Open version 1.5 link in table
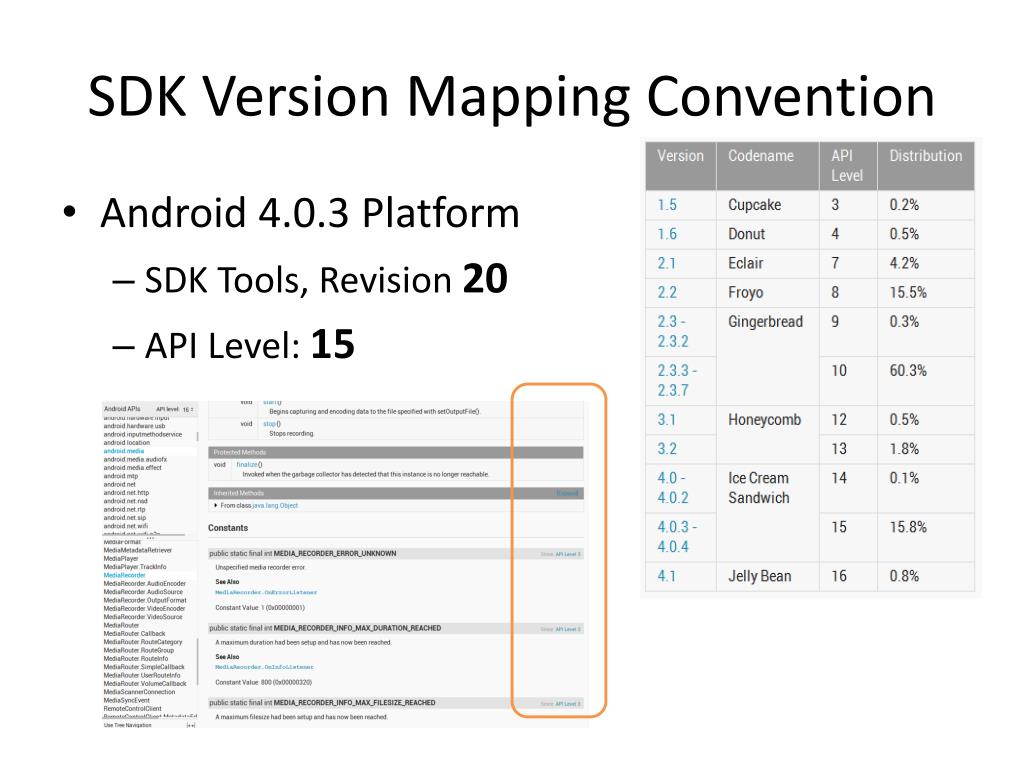 667,205
